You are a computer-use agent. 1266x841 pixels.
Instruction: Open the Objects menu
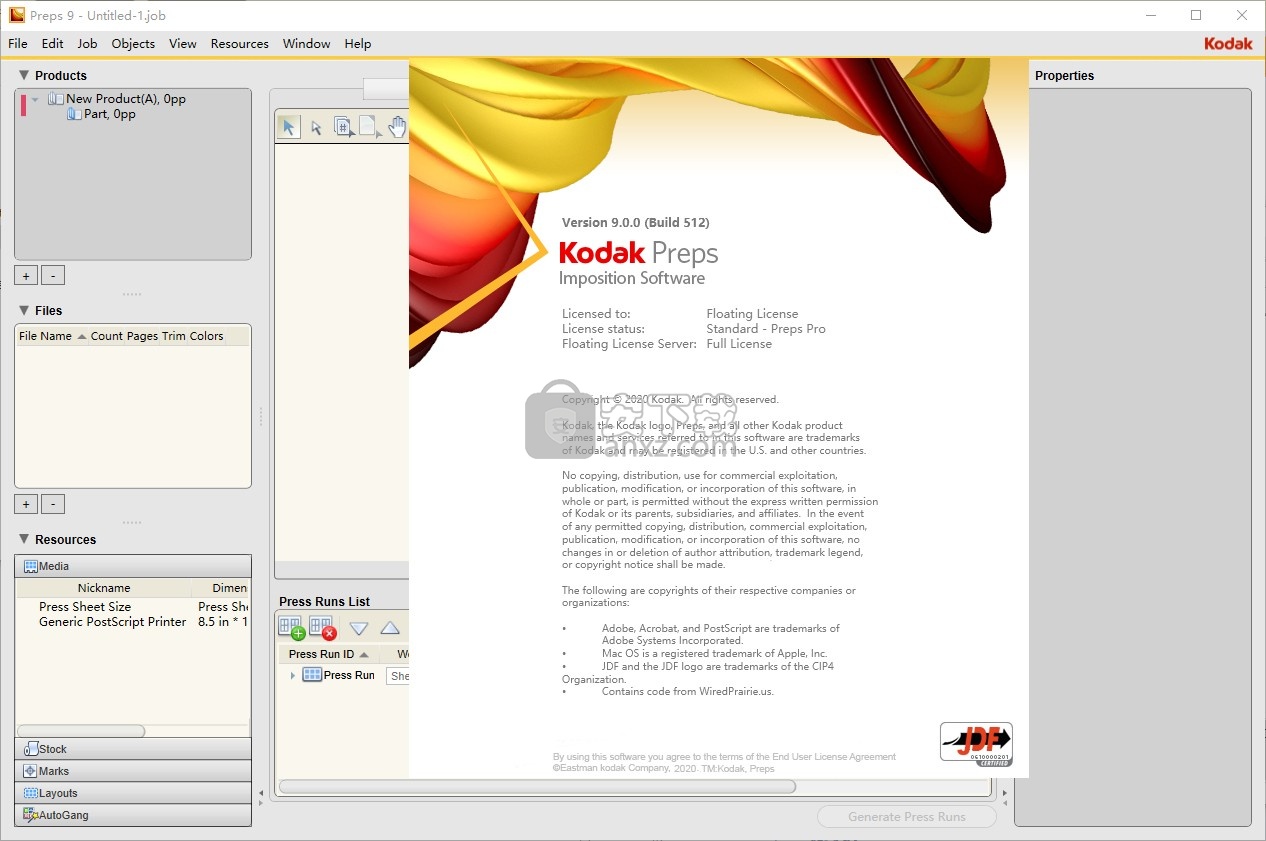pos(133,43)
